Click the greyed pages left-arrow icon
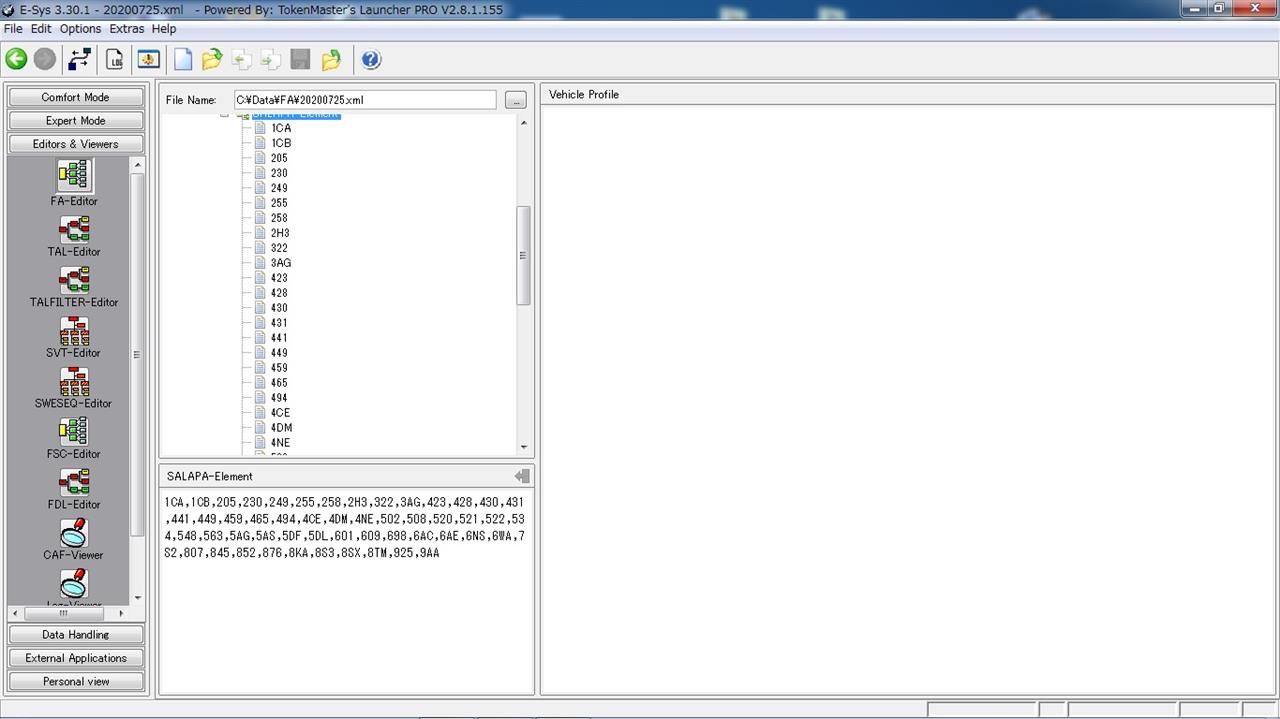The width and height of the screenshot is (1280, 719). 242,60
